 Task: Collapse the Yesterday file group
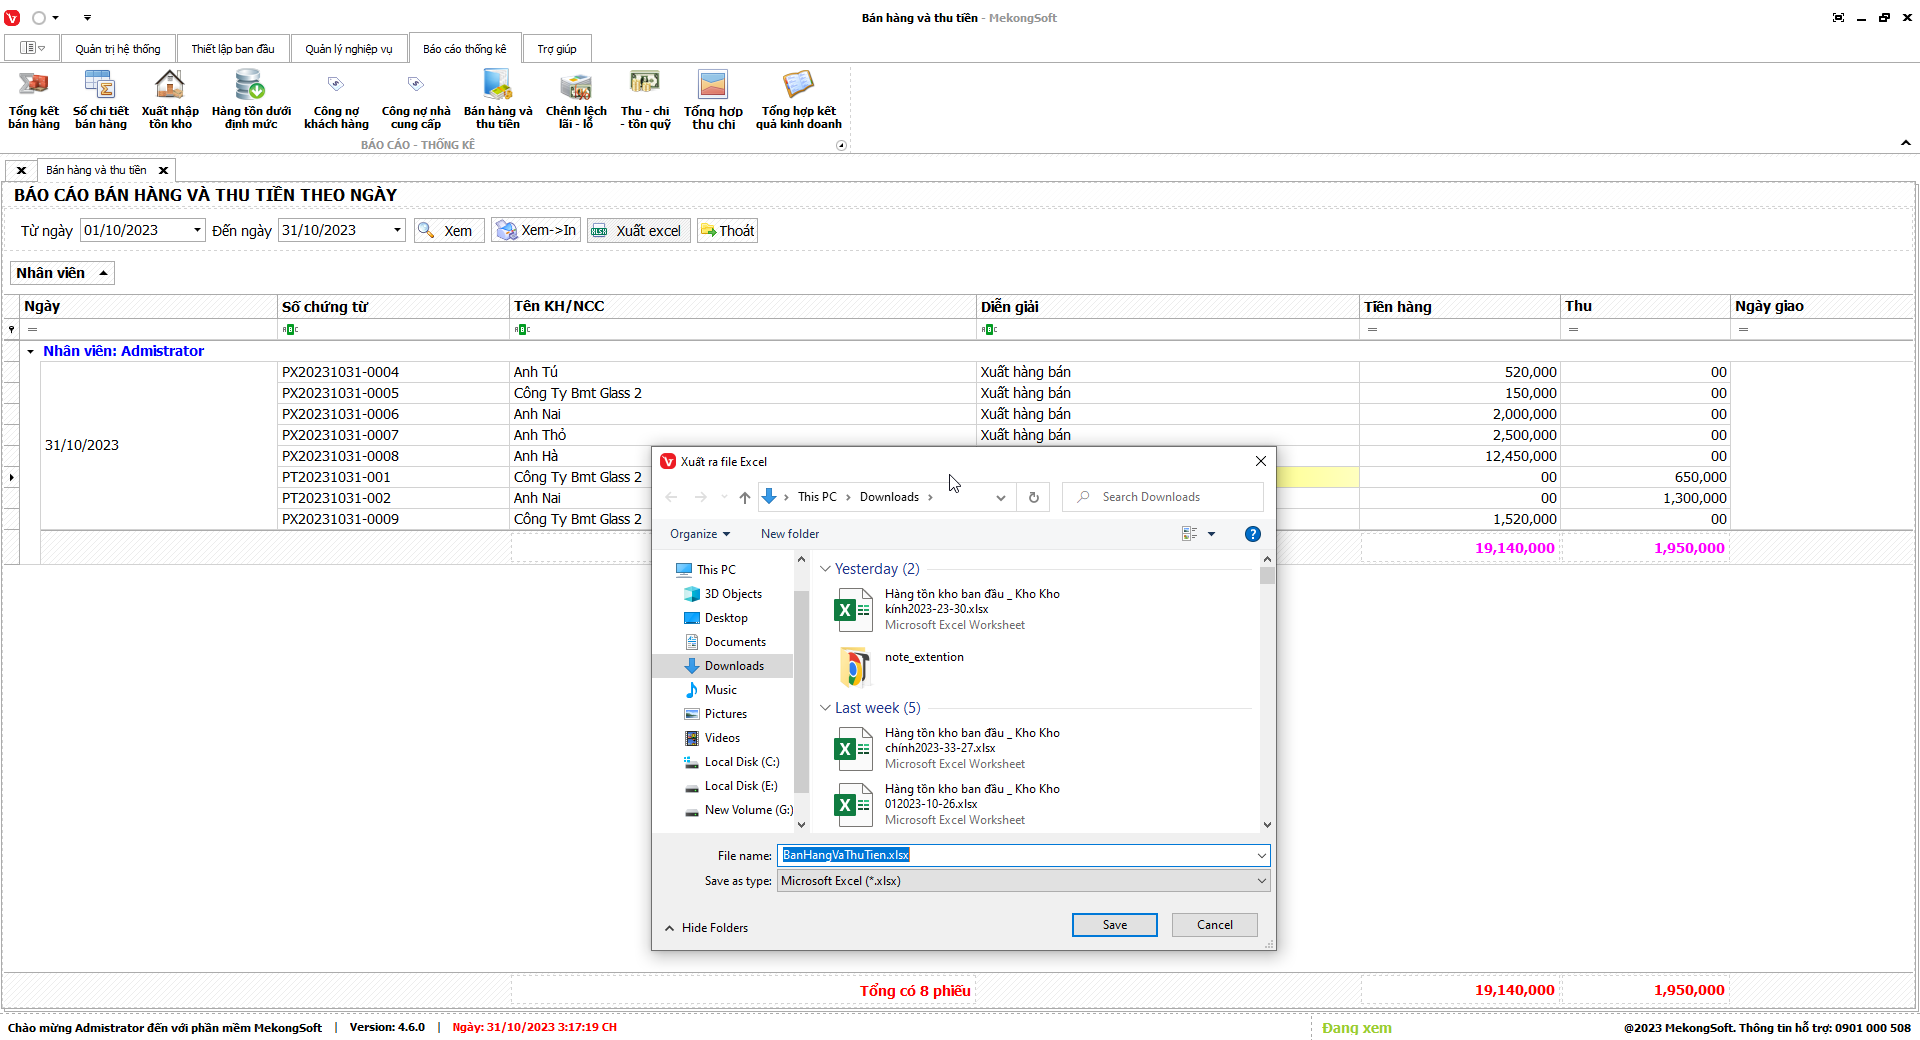pyautogui.click(x=825, y=569)
